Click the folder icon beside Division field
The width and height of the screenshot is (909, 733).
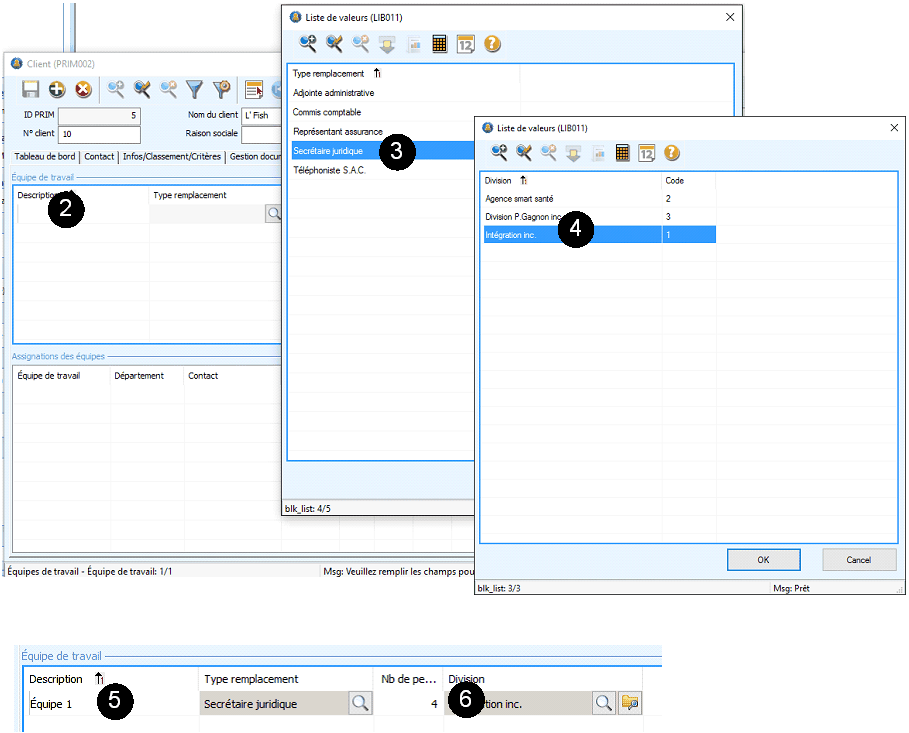point(630,704)
